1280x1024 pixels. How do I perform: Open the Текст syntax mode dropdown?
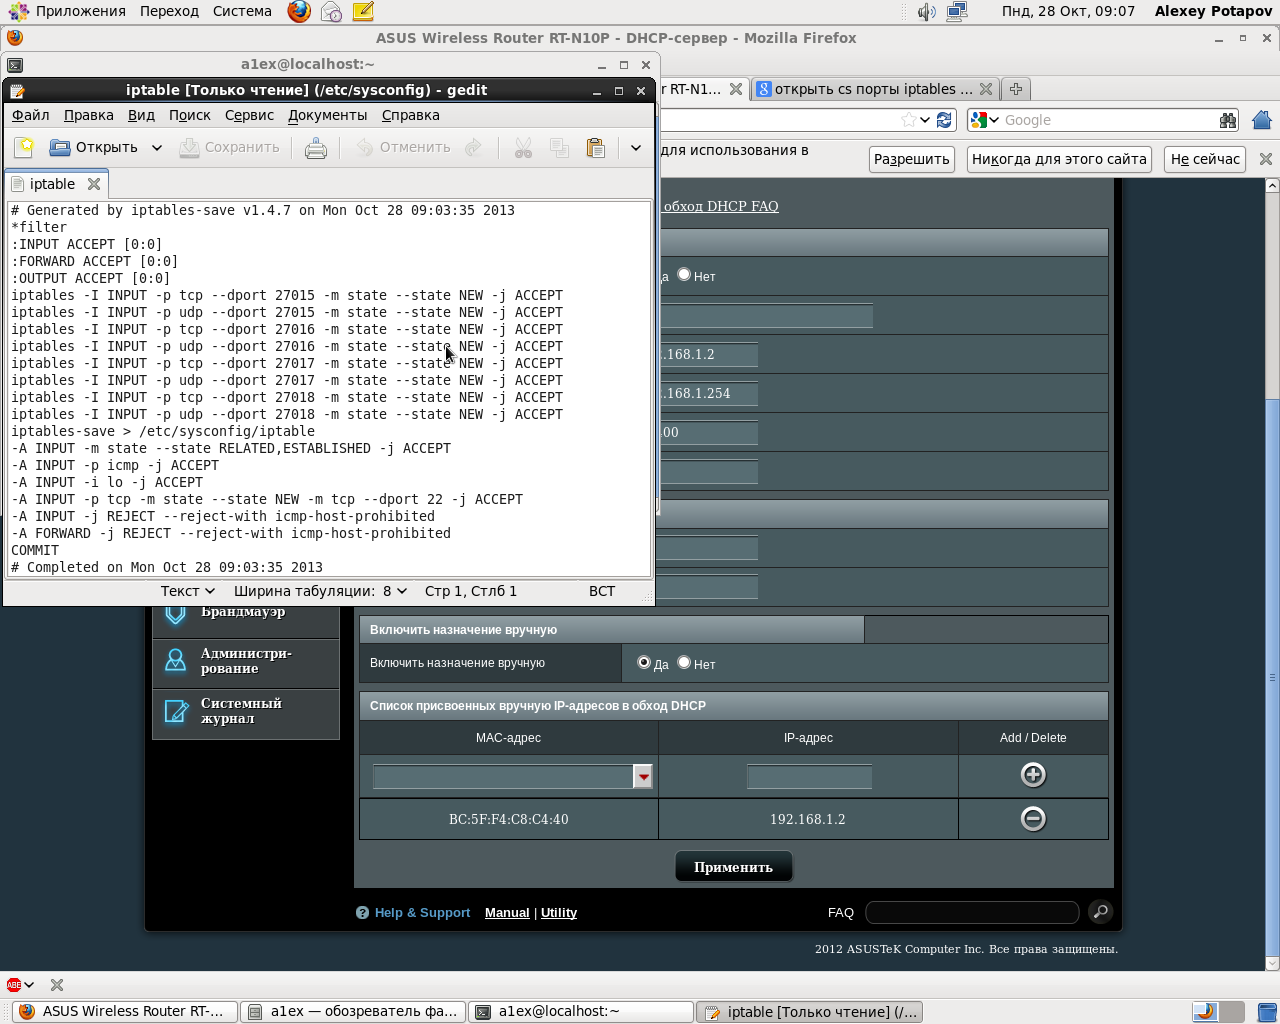188,591
